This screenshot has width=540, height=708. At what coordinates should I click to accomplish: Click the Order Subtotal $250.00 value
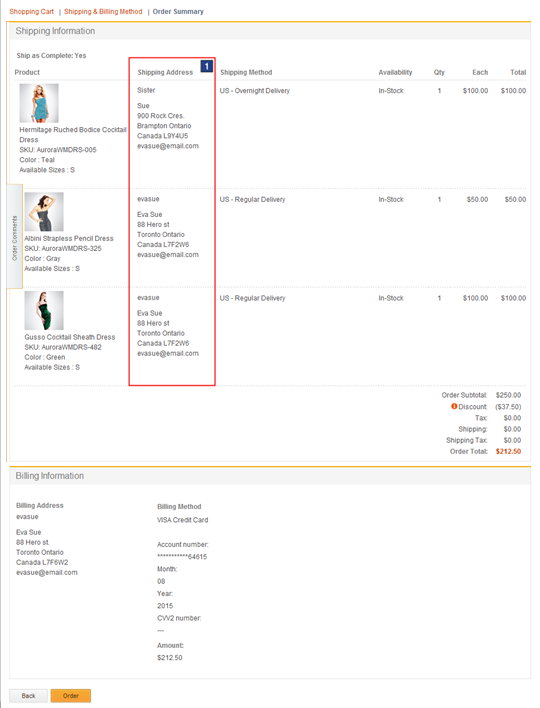pyautogui.click(x=508, y=395)
